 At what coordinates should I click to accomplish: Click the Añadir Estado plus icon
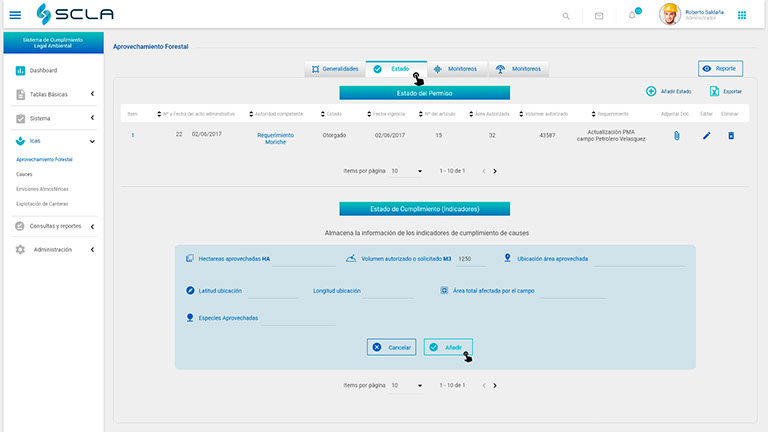click(651, 91)
